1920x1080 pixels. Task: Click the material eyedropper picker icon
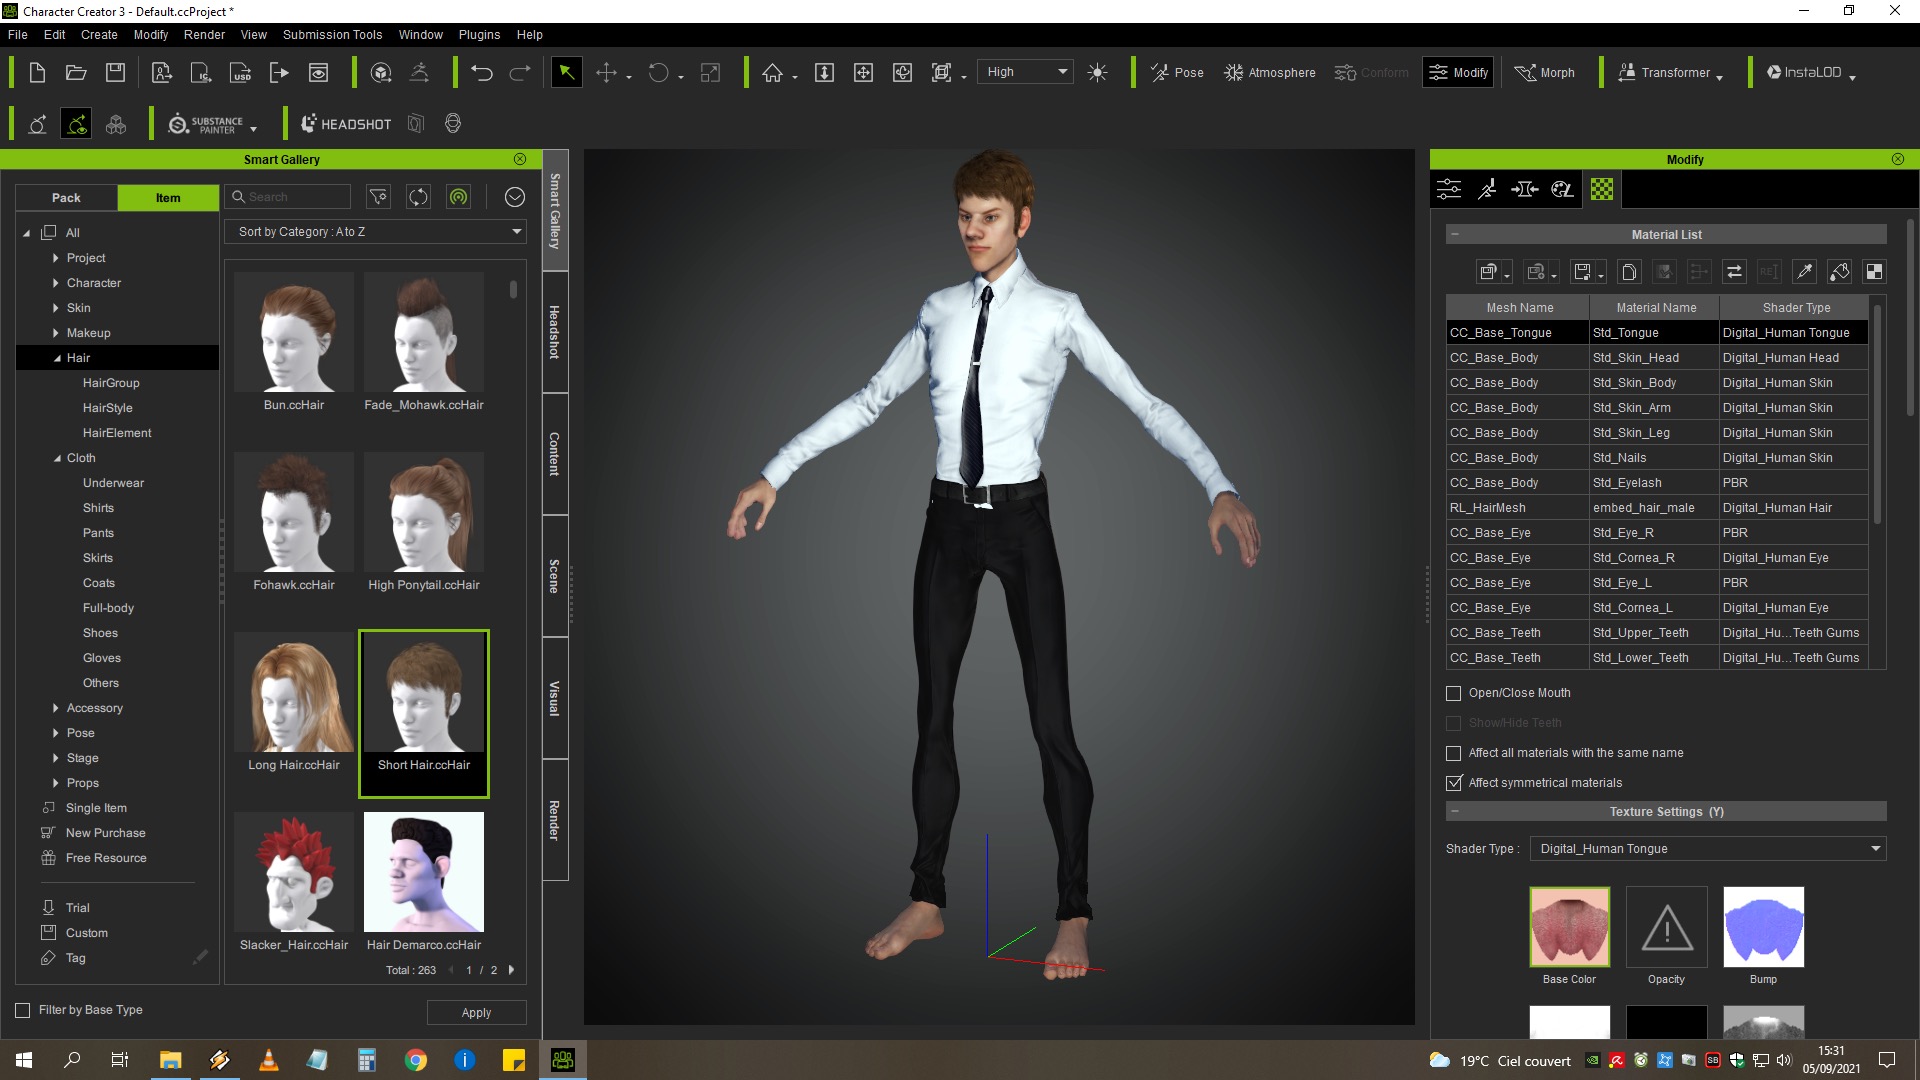(x=1804, y=272)
